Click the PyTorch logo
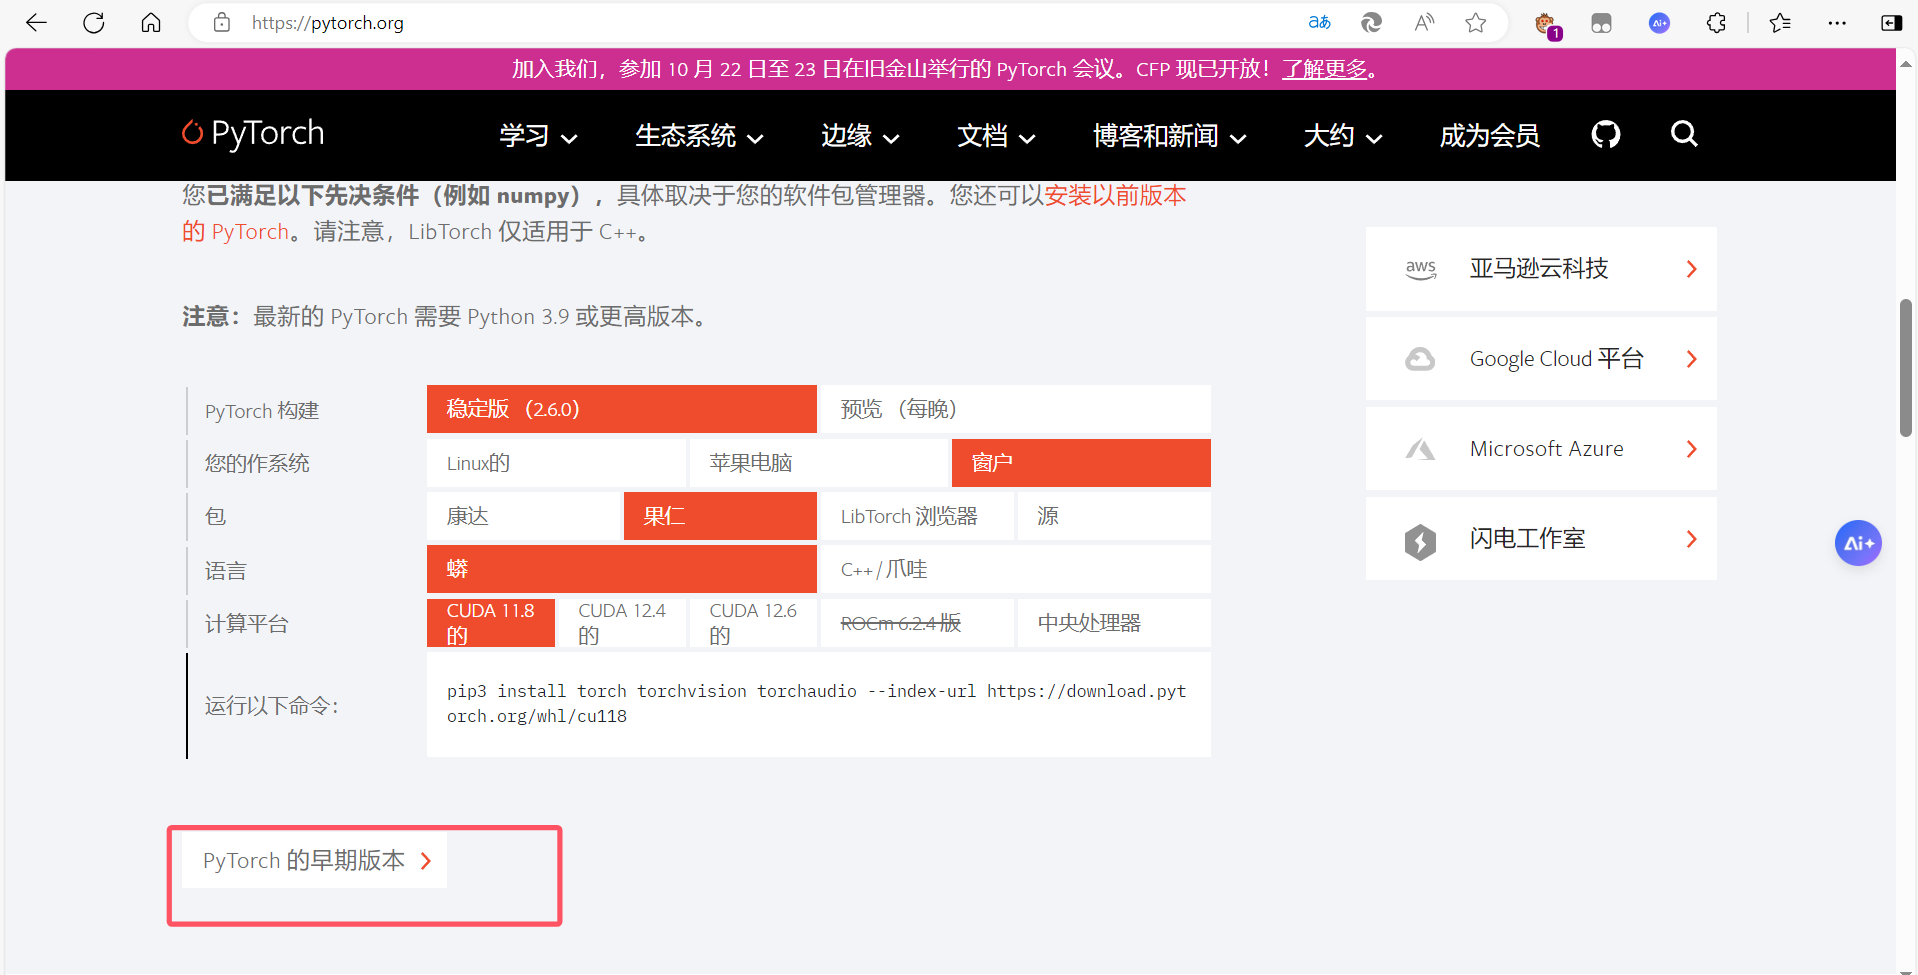Viewport: 1918px width, 975px height. (x=253, y=133)
